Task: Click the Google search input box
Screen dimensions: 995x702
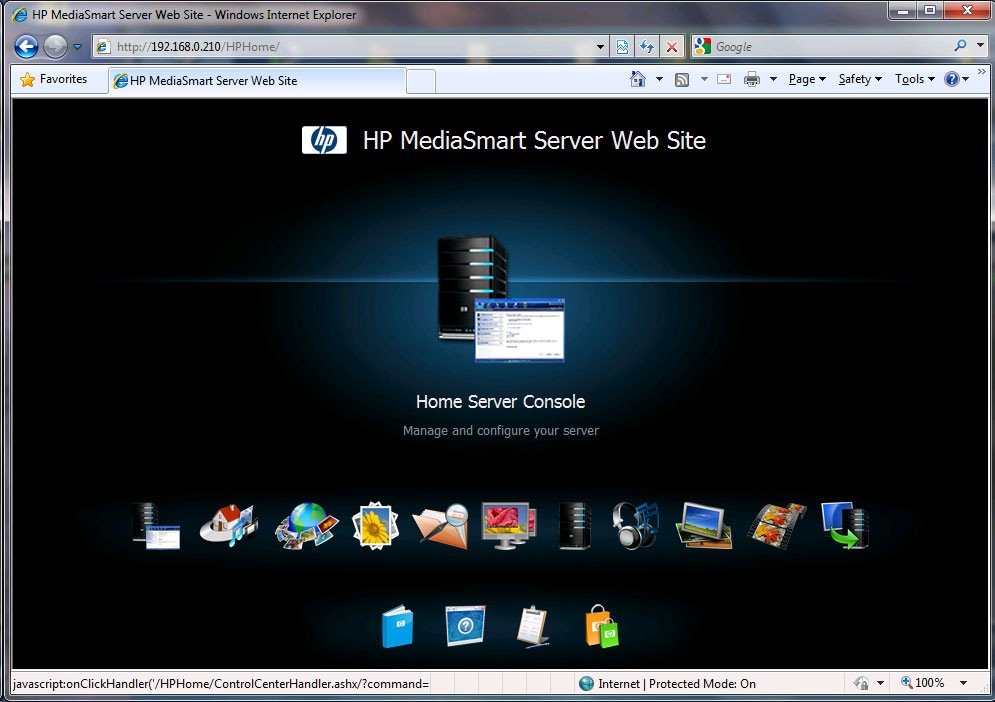Action: (x=831, y=46)
